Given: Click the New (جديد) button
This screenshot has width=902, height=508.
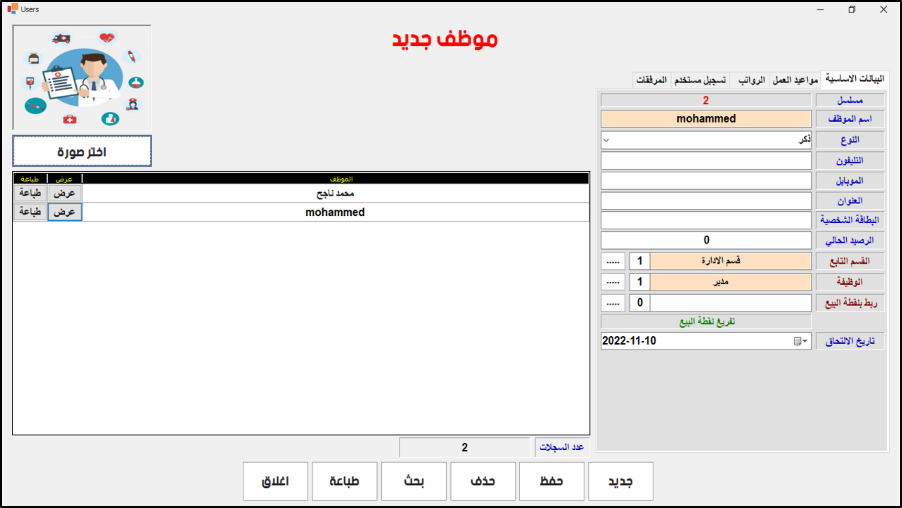Looking at the screenshot, I should pyautogui.click(x=620, y=481).
